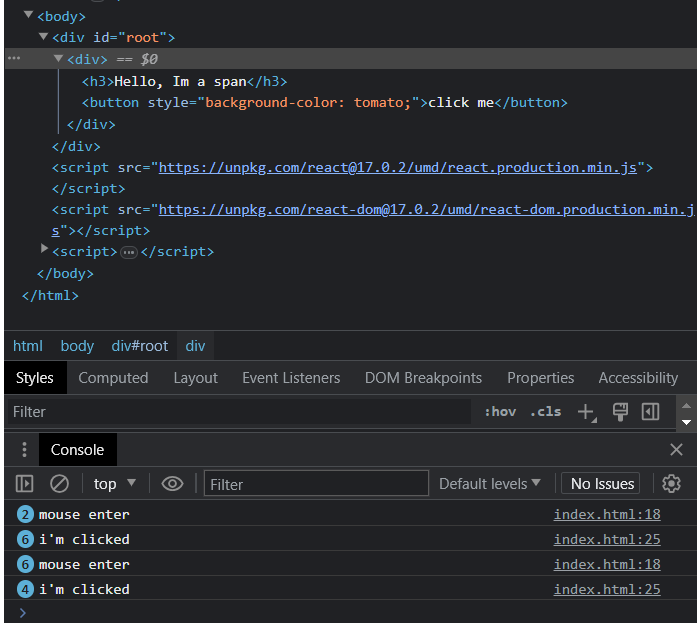Open index.html:25 link of first i'm clicked

(607, 539)
